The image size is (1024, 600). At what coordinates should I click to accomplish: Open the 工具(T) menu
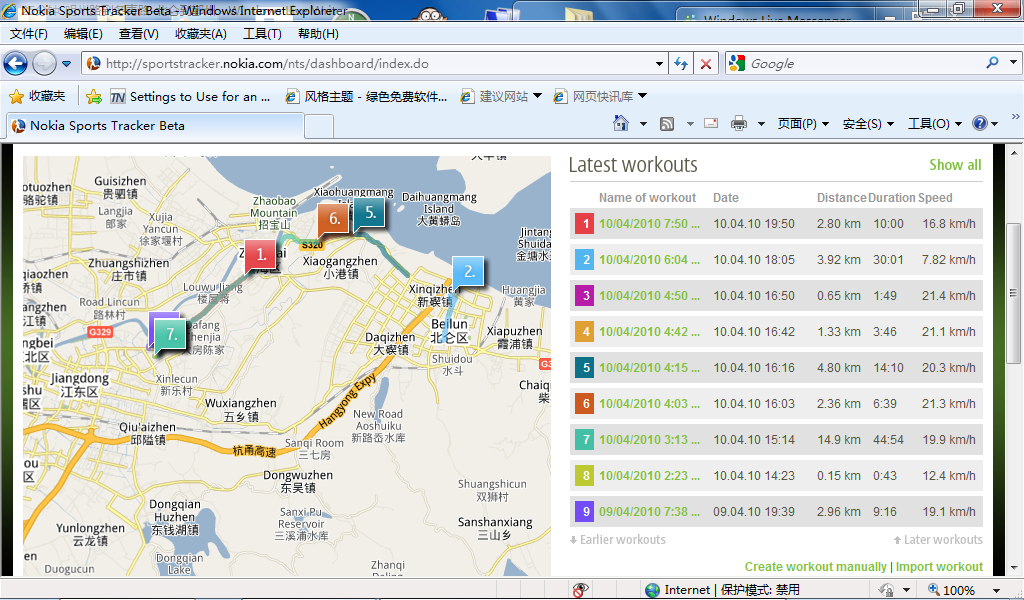click(x=262, y=34)
